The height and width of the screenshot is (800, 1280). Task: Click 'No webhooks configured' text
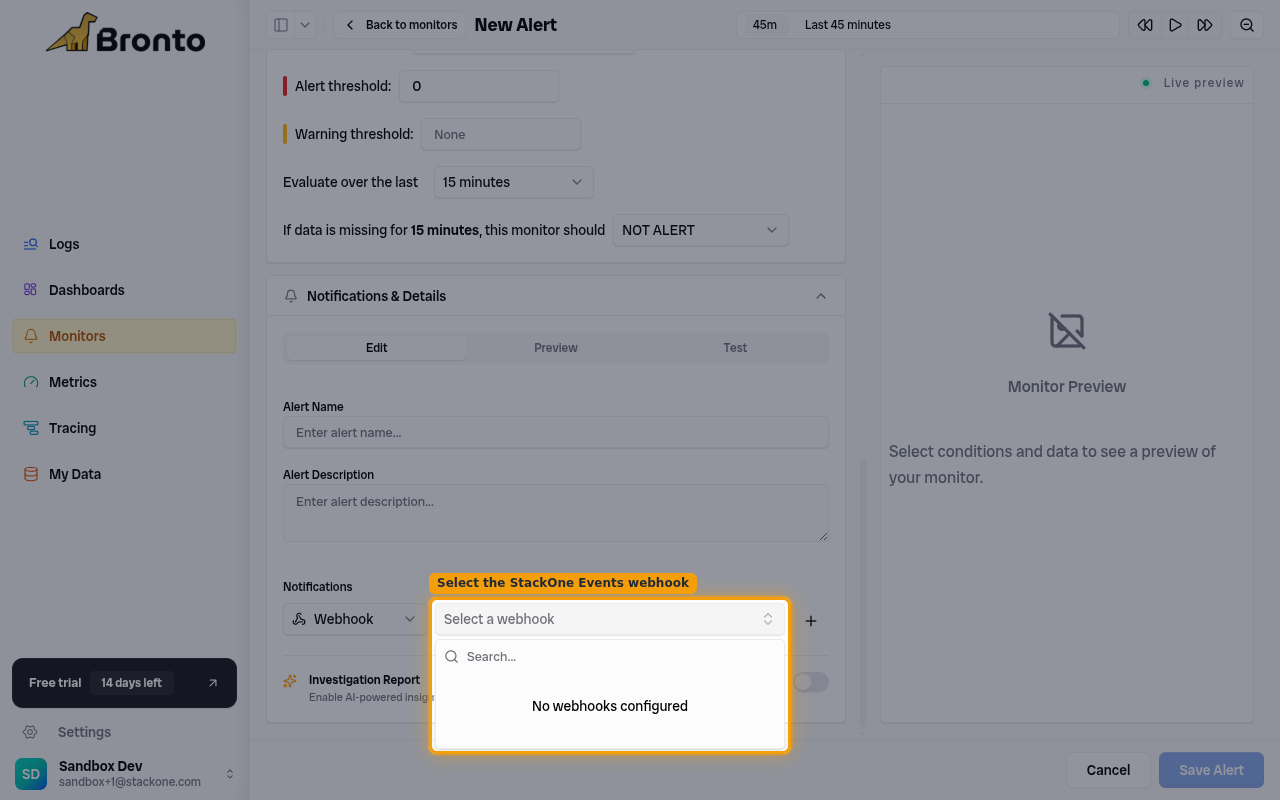[x=610, y=706]
